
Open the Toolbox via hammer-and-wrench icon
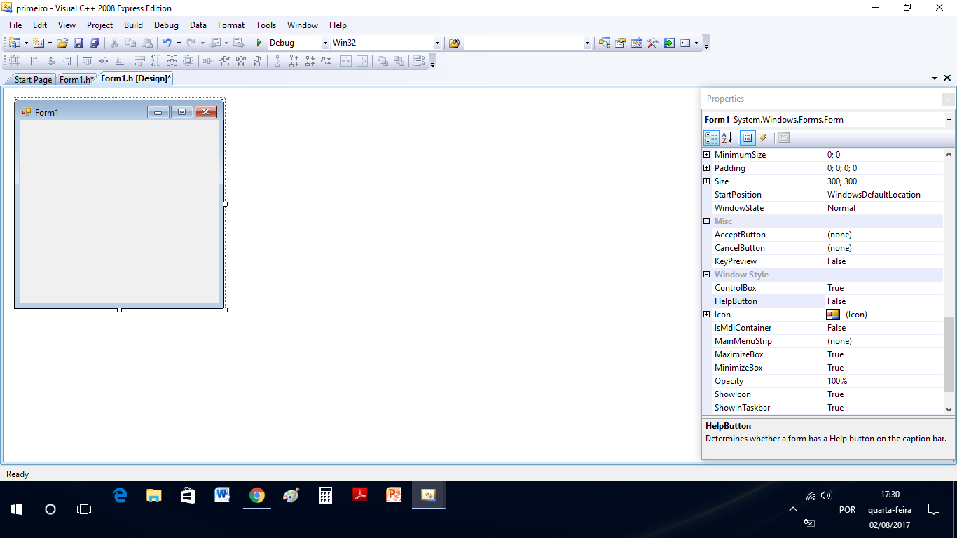652,43
